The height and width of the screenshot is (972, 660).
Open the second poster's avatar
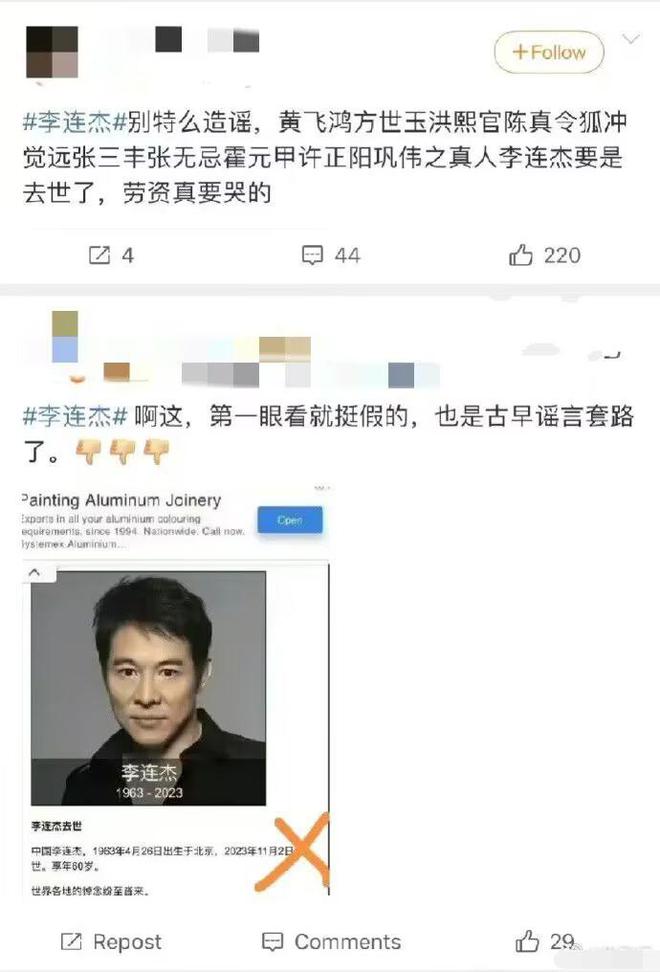click(64, 337)
